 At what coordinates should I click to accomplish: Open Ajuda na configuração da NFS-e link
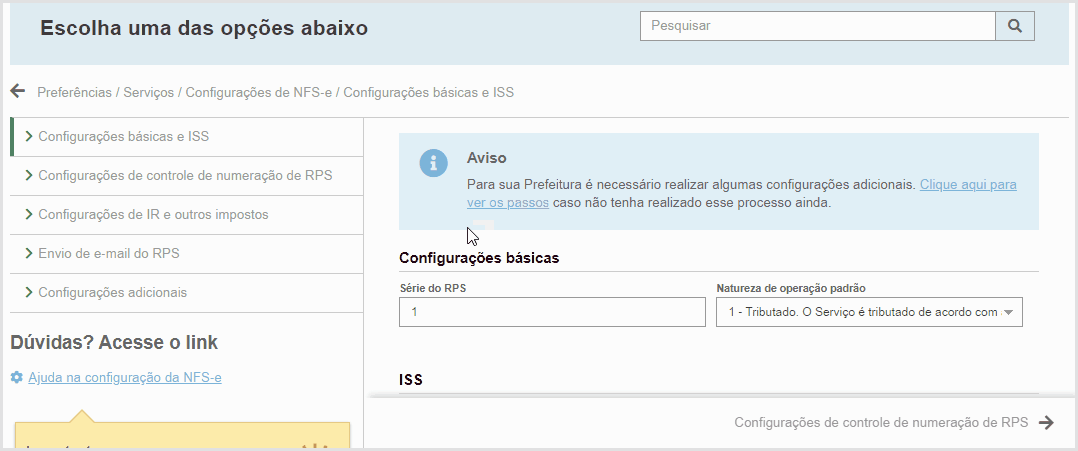coord(124,377)
